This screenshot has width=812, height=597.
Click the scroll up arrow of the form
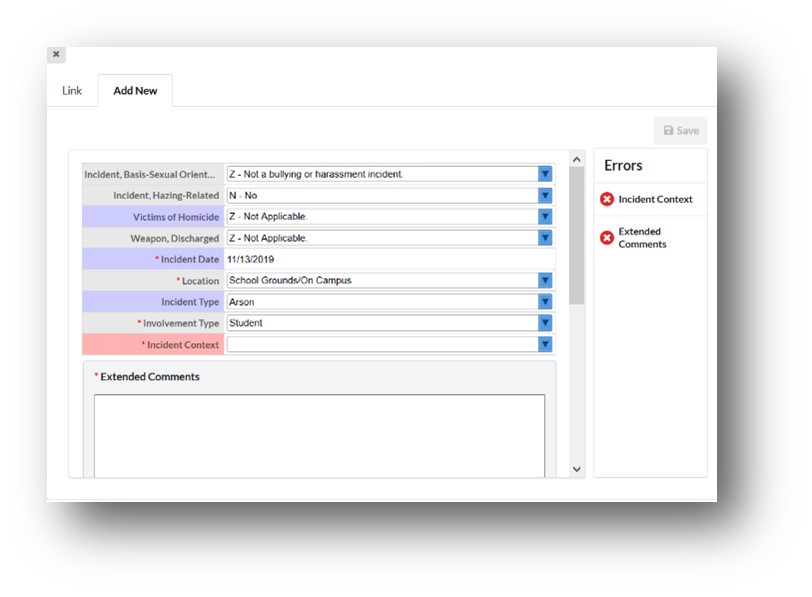[577, 160]
